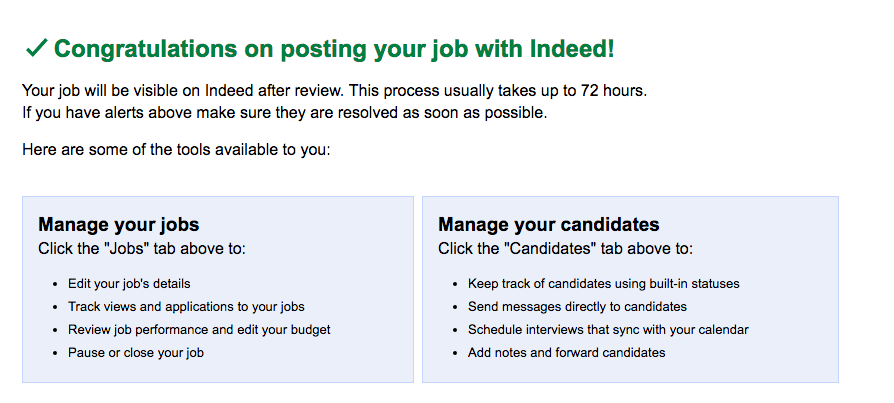Select Review job performance and edit your budget

click(x=199, y=329)
